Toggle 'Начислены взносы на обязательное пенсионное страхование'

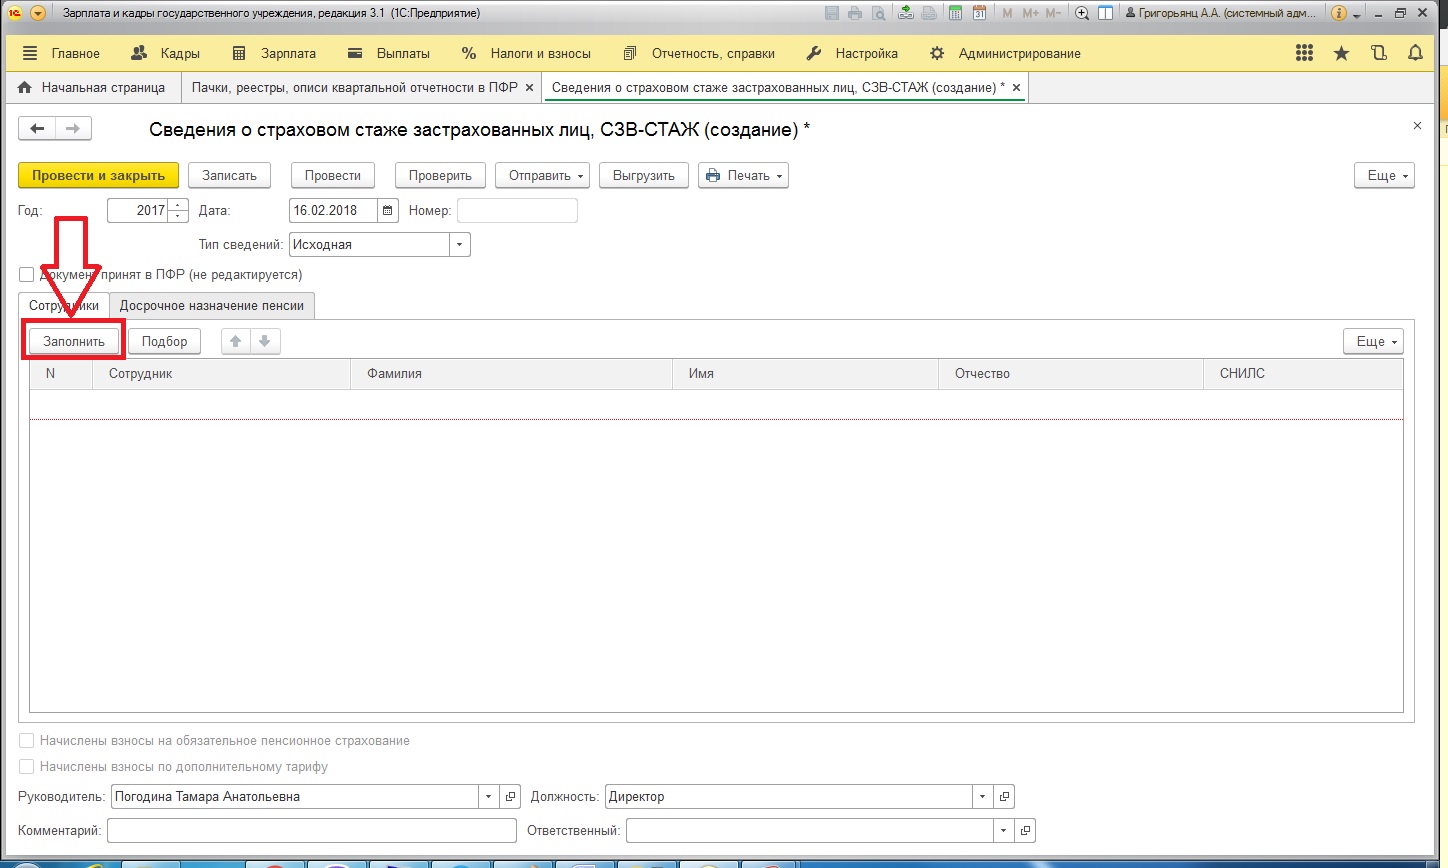click(x=27, y=741)
